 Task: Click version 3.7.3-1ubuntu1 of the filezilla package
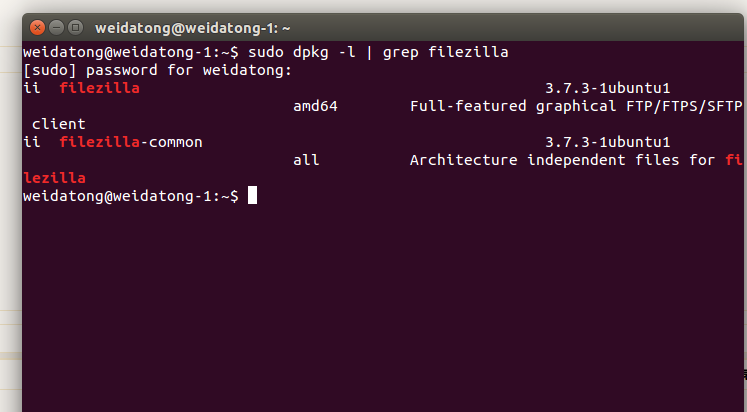click(x=607, y=88)
